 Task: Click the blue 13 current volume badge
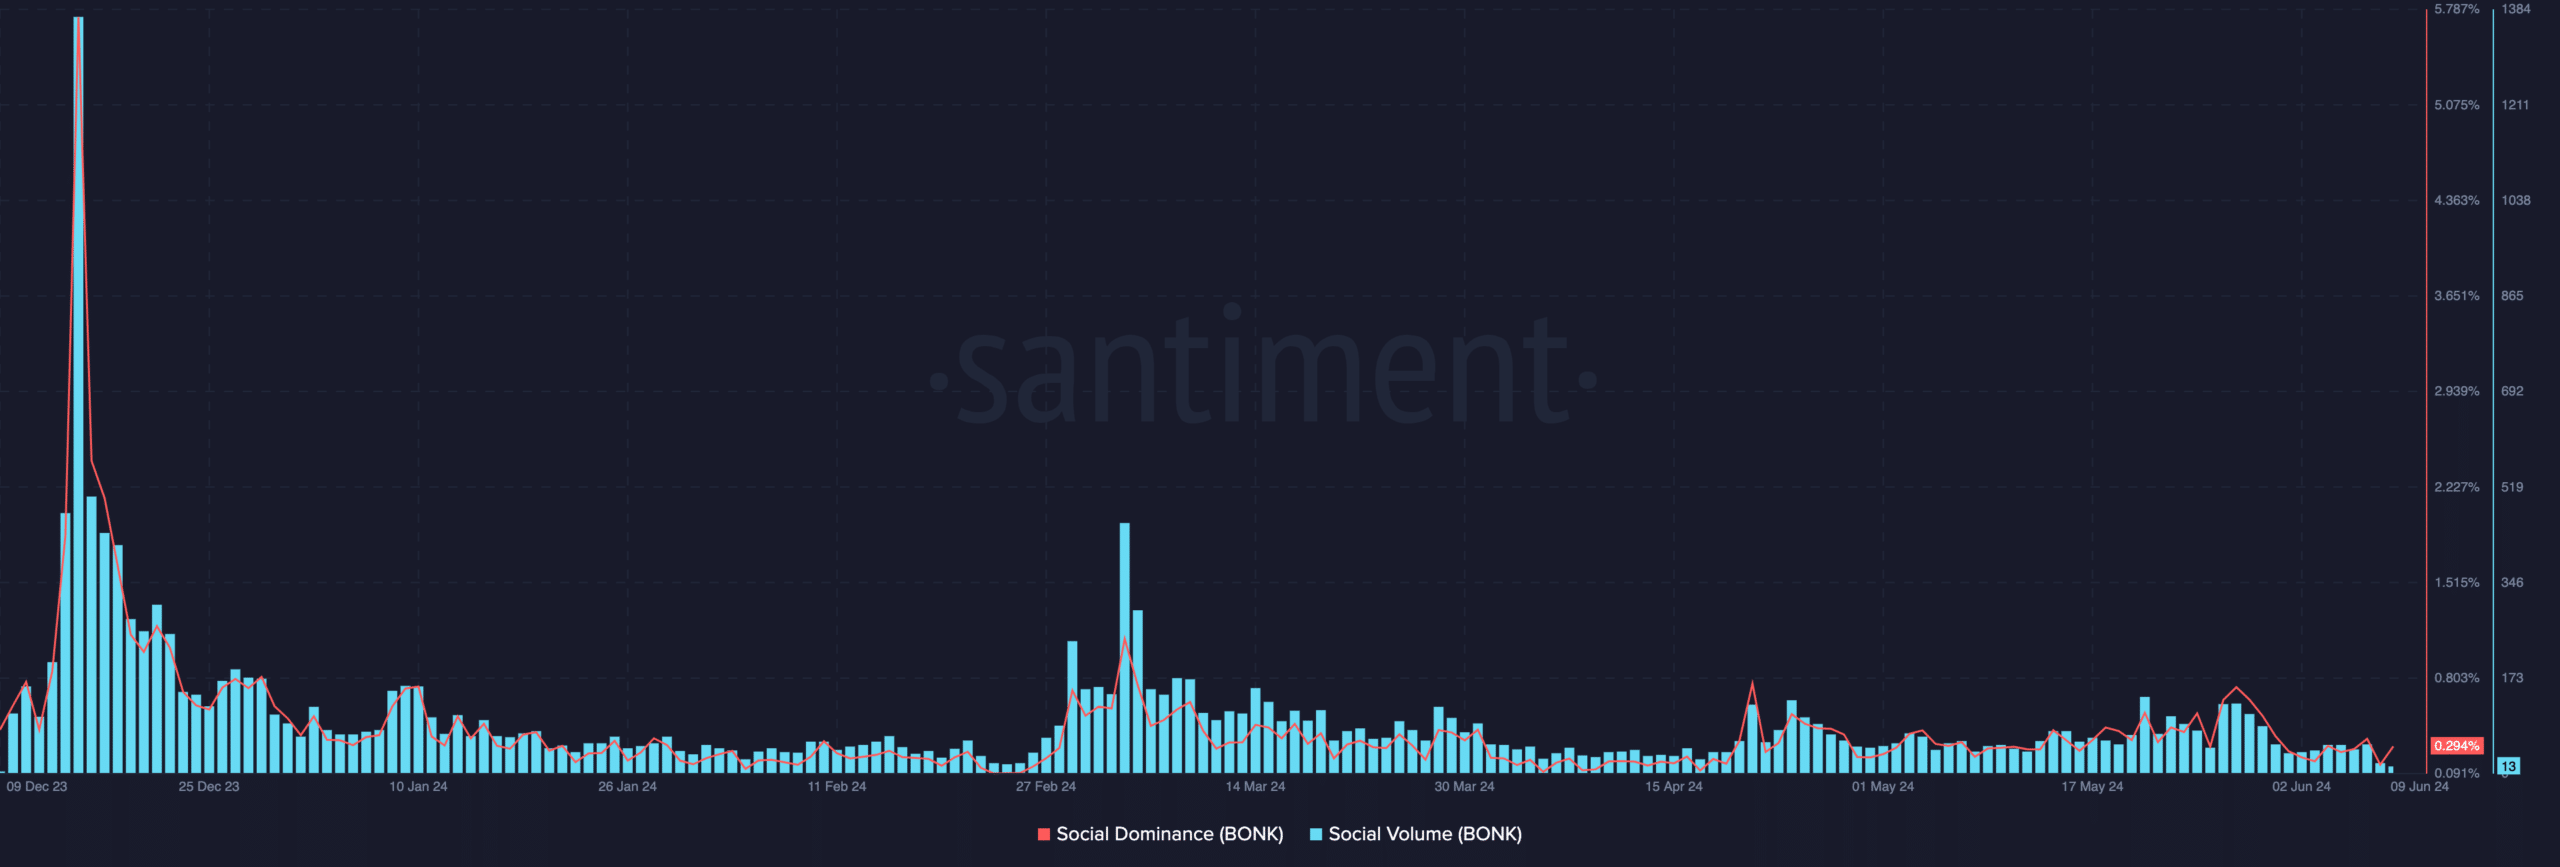[2509, 767]
